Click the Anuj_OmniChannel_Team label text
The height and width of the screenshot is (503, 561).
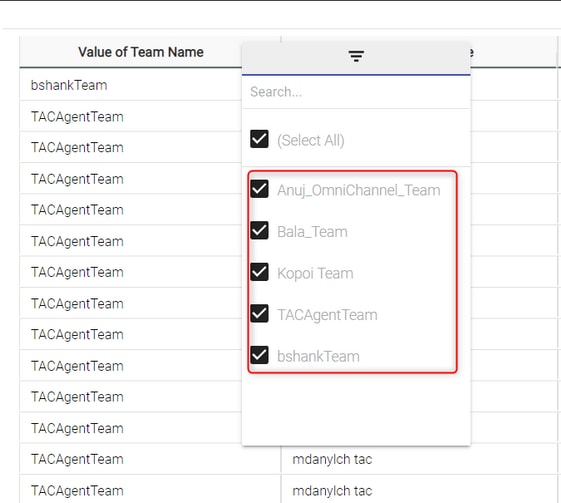tap(358, 190)
